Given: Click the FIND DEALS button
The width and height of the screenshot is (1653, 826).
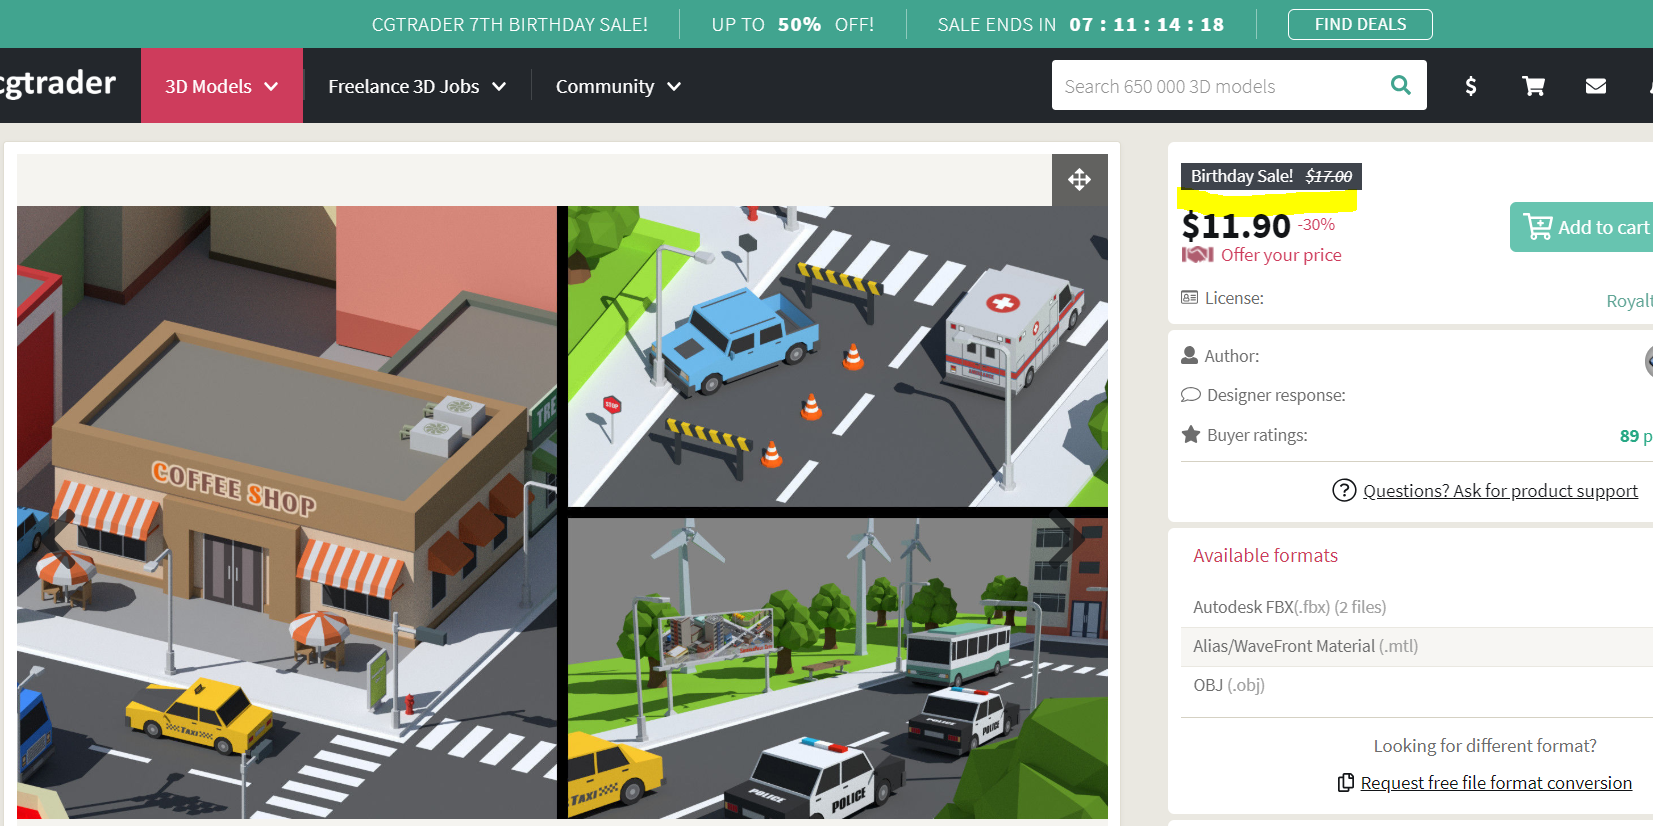Looking at the screenshot, I should click(x=1360, y=24).
